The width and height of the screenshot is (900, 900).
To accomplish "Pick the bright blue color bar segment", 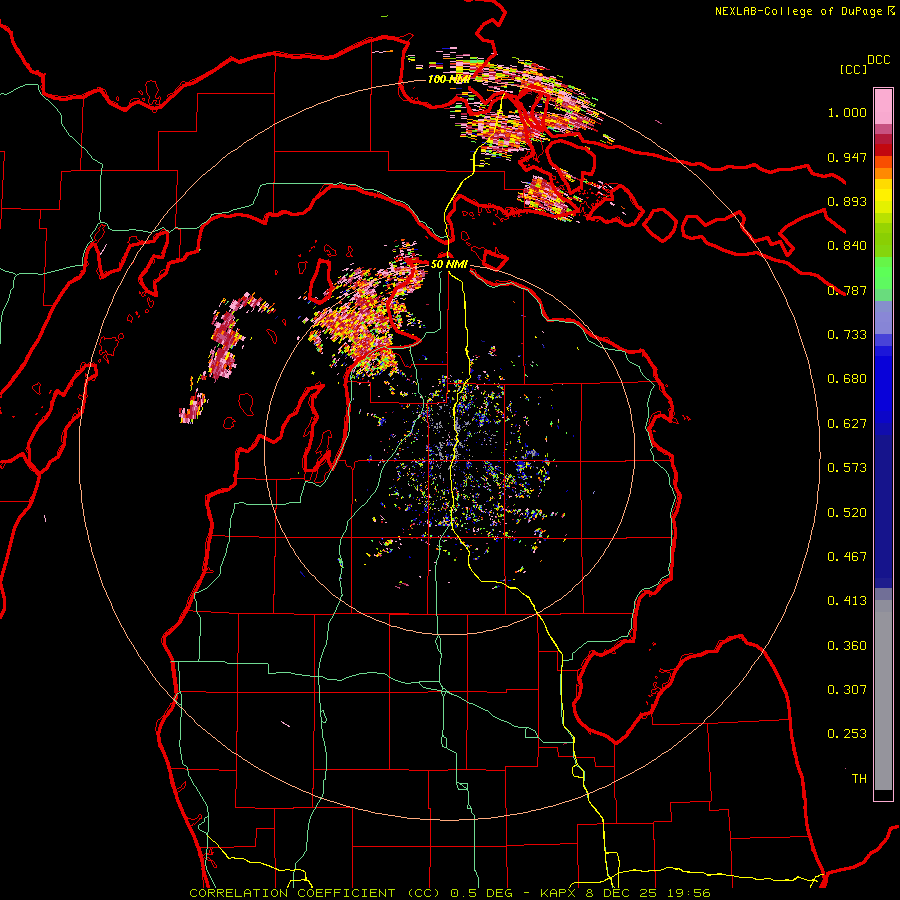I will pos(883,390).
